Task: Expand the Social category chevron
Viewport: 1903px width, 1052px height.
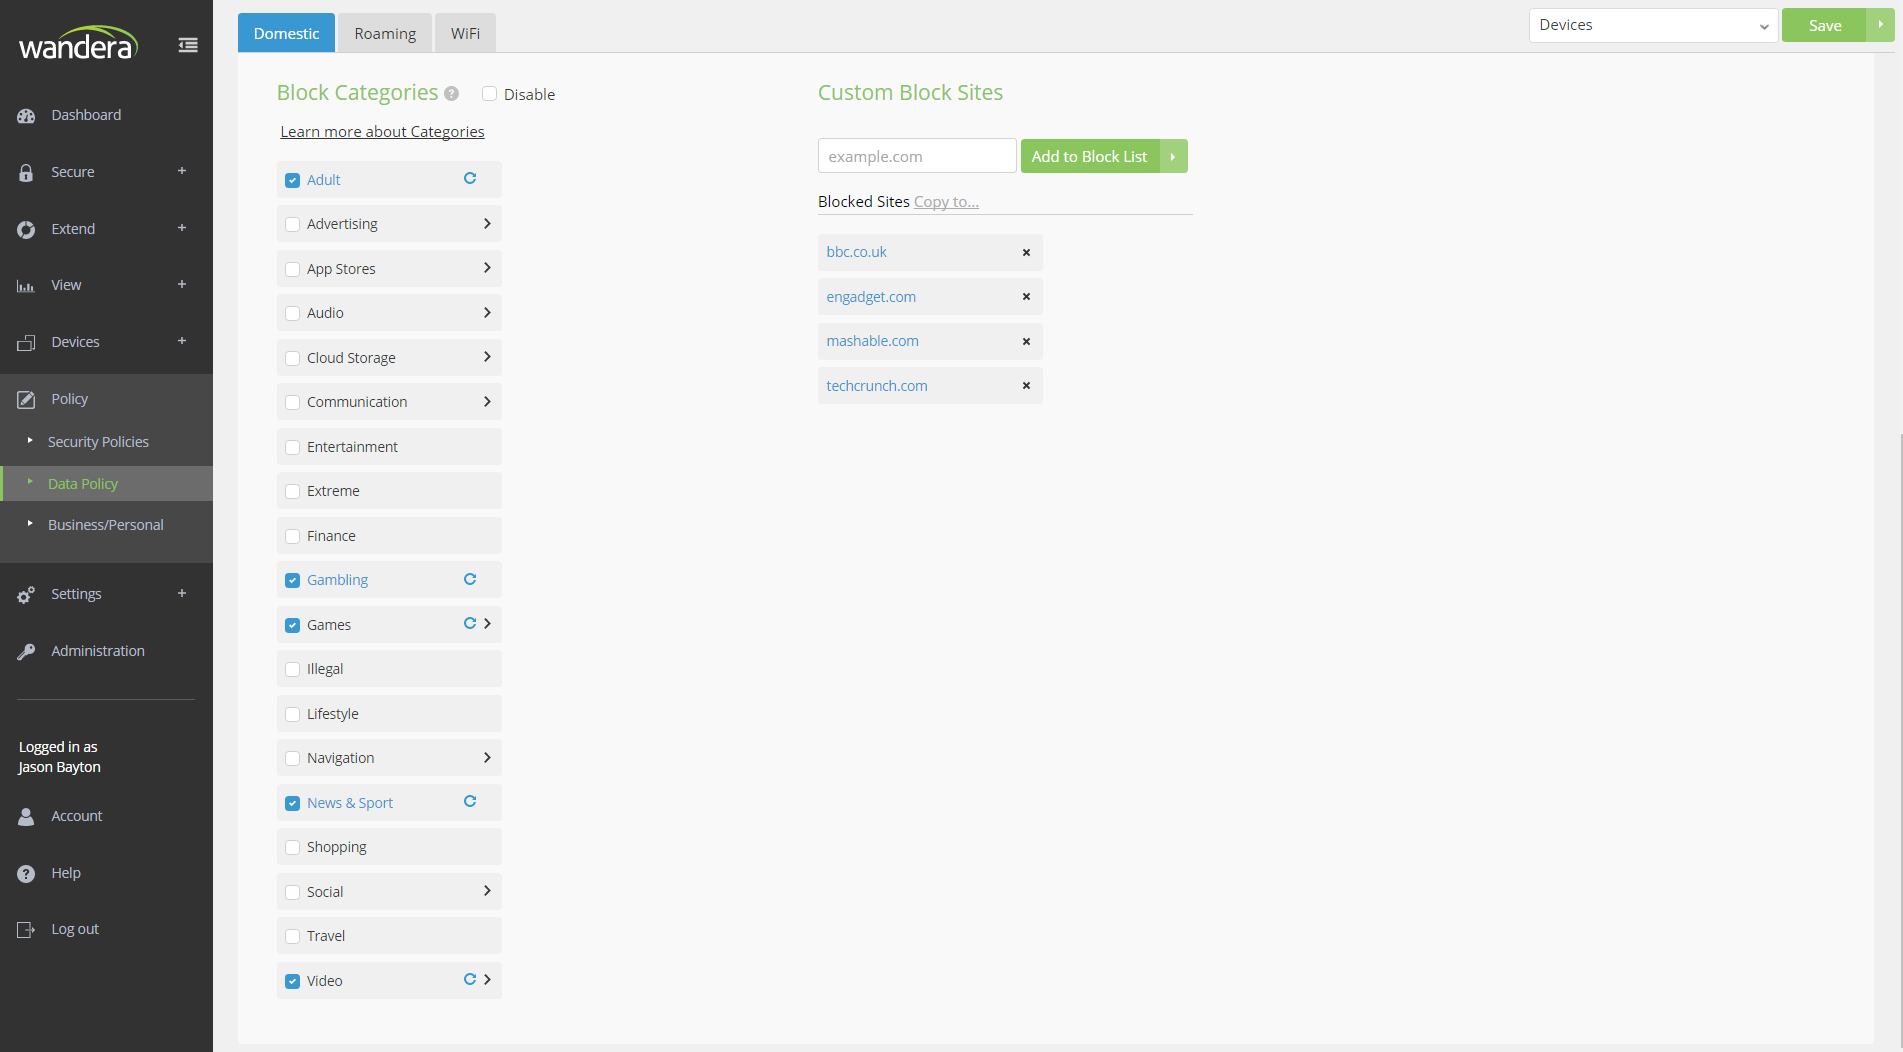Action: click(x=487, y=891)
